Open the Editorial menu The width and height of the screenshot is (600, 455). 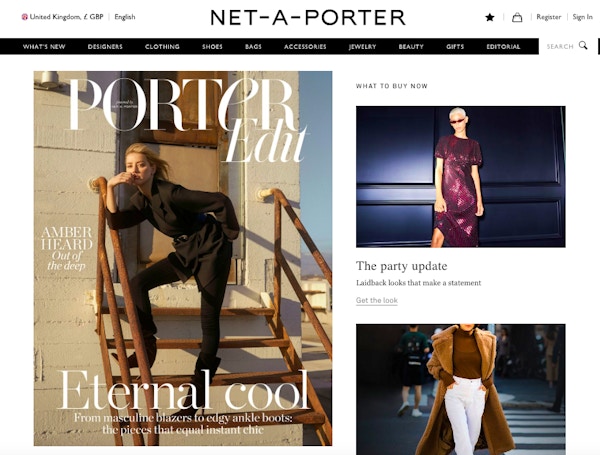(503, 47)
